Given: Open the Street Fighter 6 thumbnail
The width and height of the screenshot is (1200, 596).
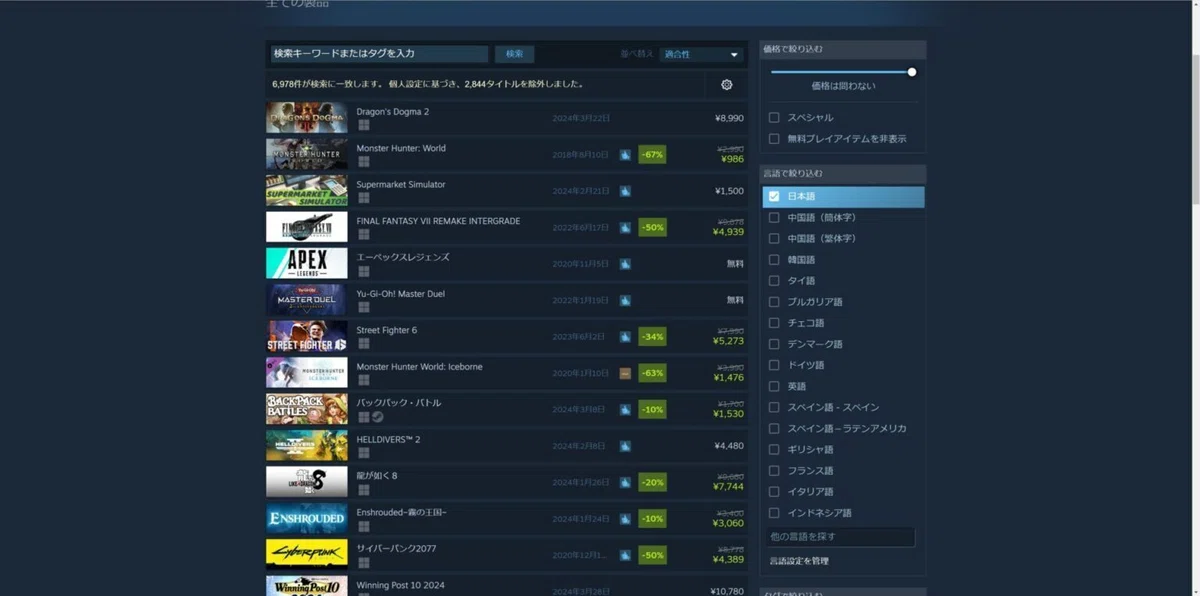Looking at the screenshot, I should (307, 336).
